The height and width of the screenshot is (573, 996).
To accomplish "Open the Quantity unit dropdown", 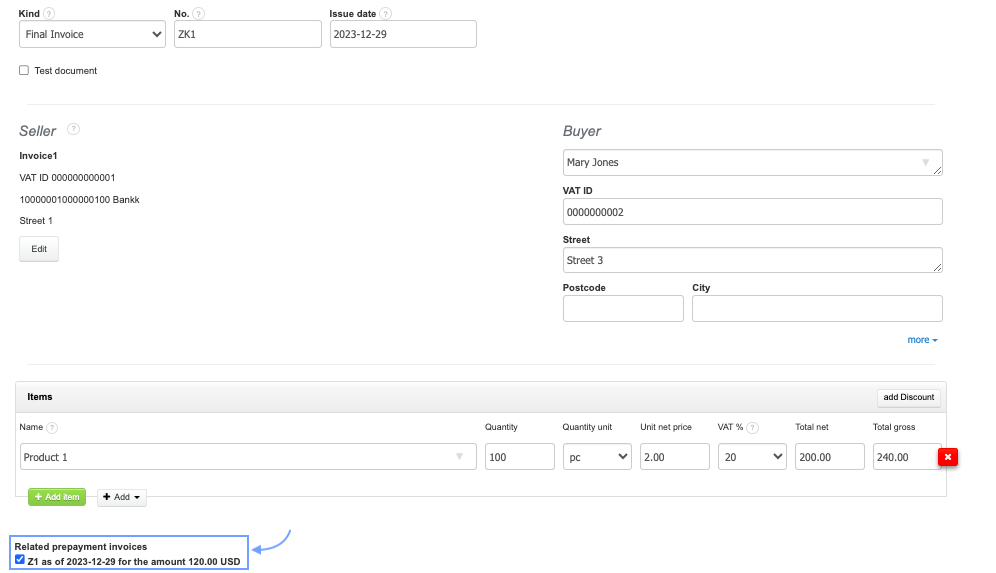I will tap(596, 457).
